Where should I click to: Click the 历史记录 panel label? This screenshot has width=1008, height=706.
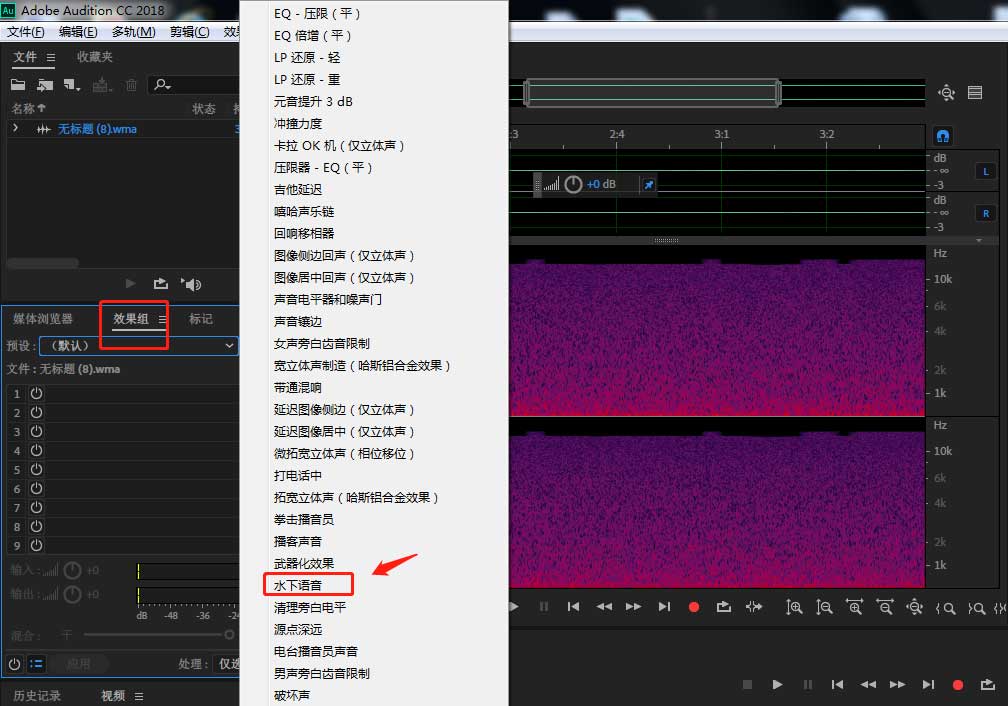pyautogui.click(x=35, y=694)
